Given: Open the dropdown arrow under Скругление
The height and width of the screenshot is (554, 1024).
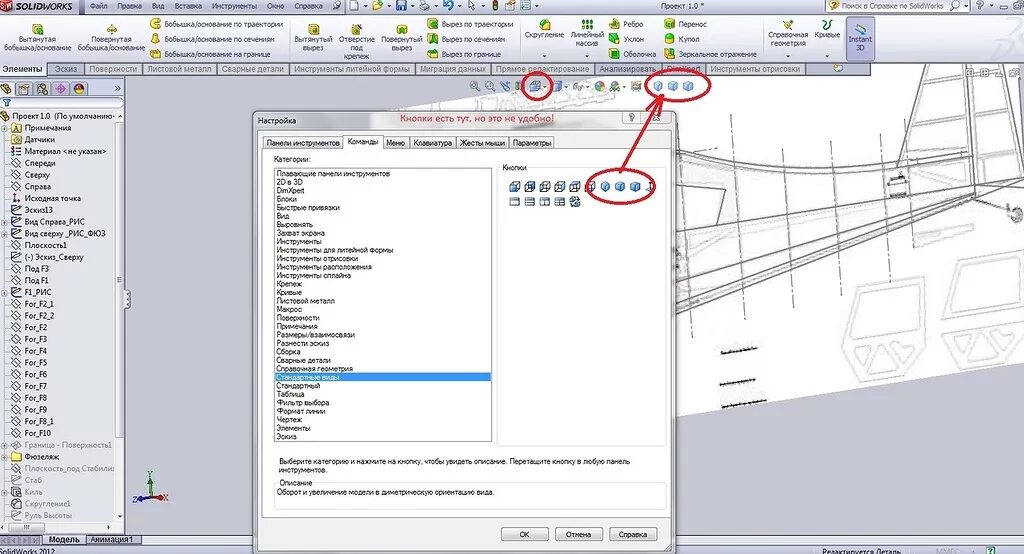Looking at the screenshot, I should [x=544, y=56].
